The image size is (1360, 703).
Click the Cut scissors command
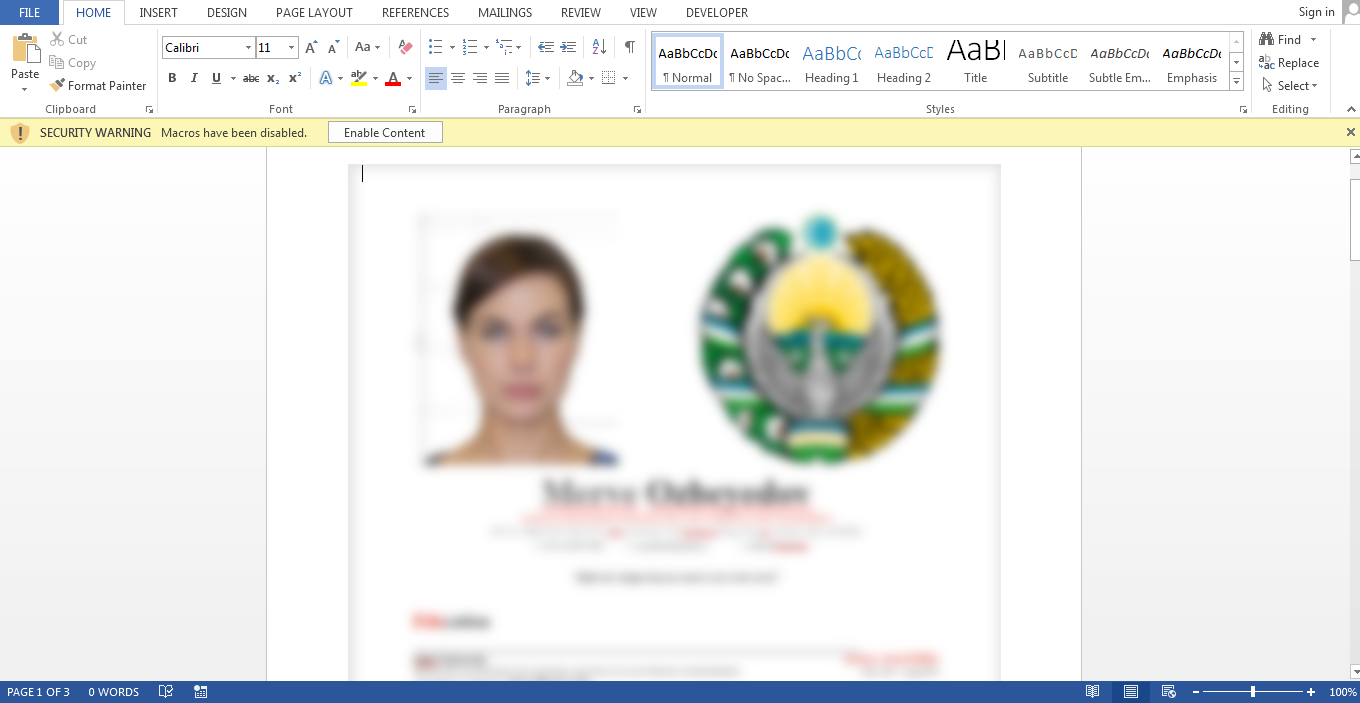(68, 40)
